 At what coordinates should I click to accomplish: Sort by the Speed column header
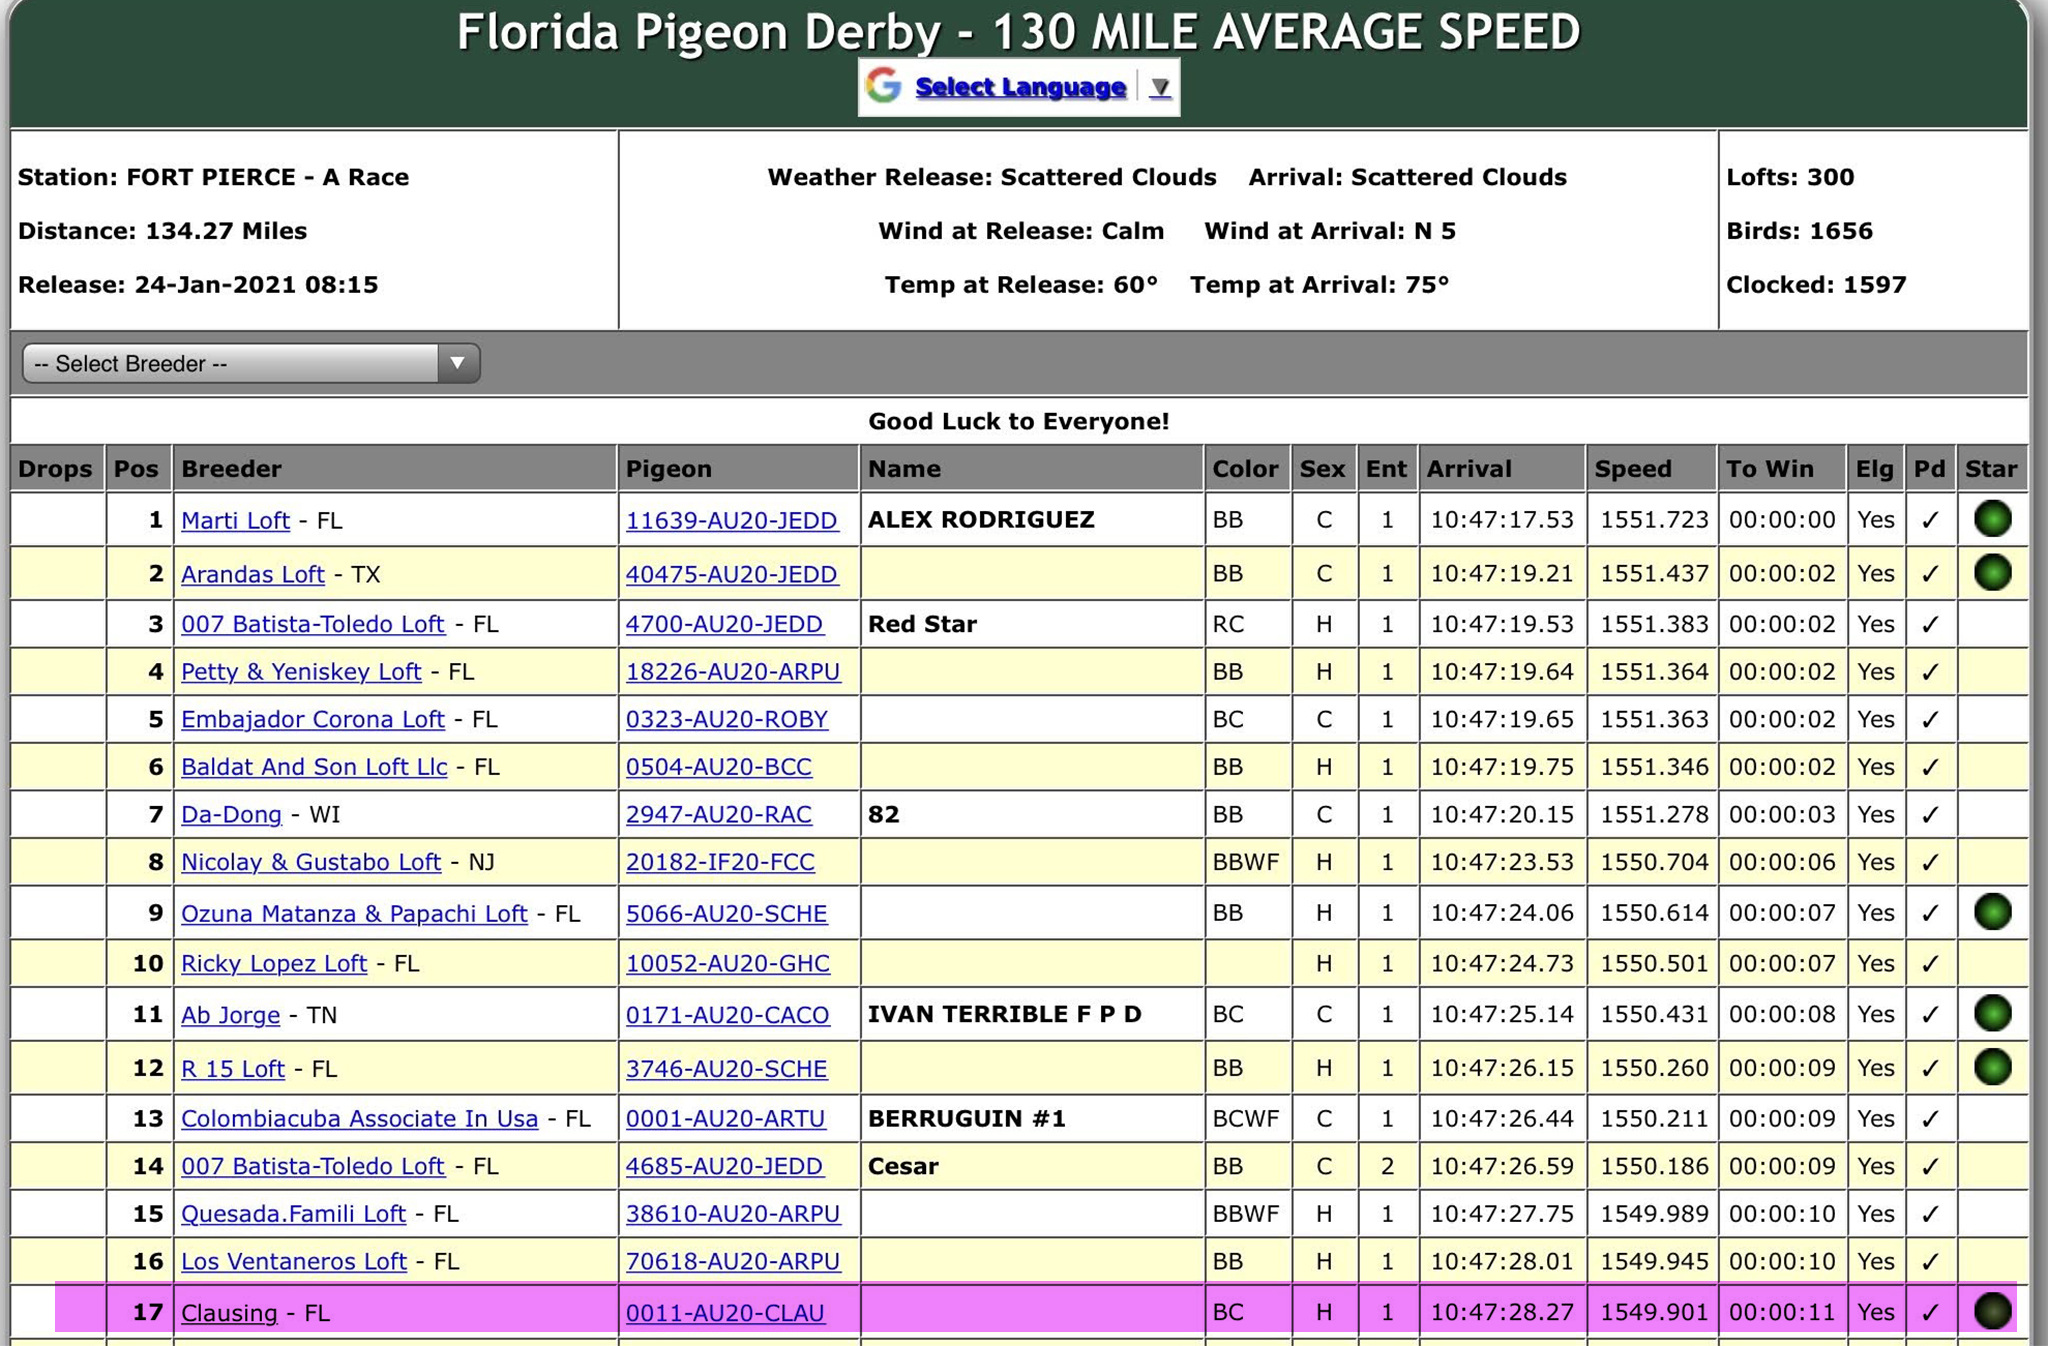[1632, 469]
